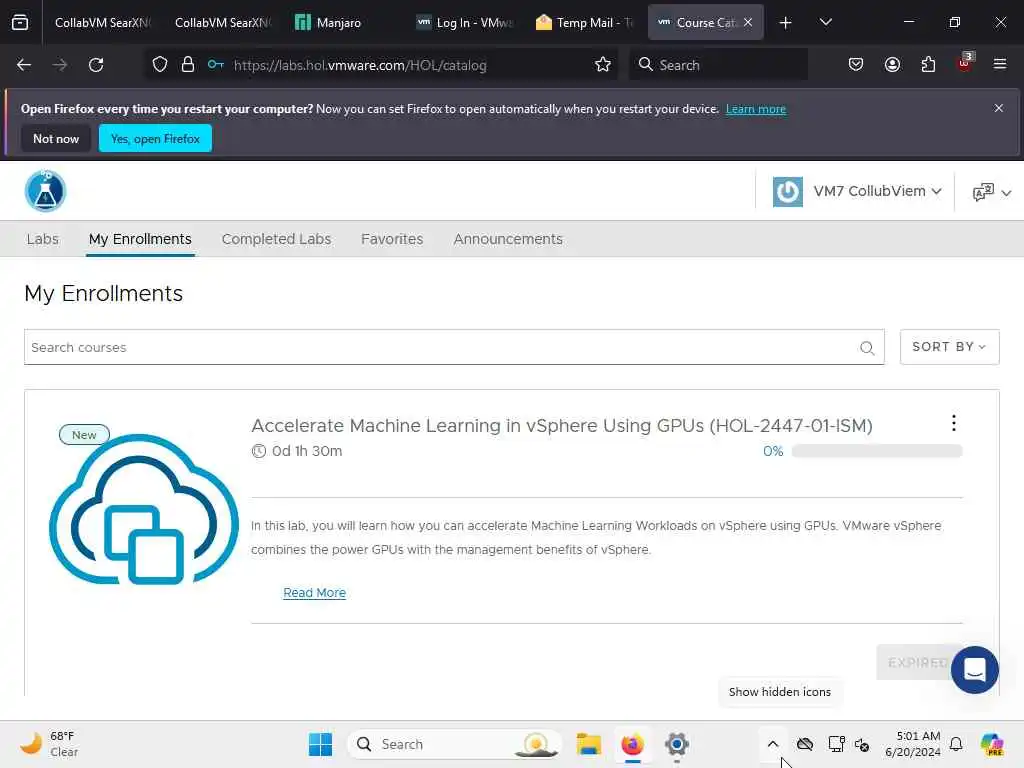Switch to the Labs tab
The height and width of the screenshot is (768, 1024).
[x=42, y=239]
